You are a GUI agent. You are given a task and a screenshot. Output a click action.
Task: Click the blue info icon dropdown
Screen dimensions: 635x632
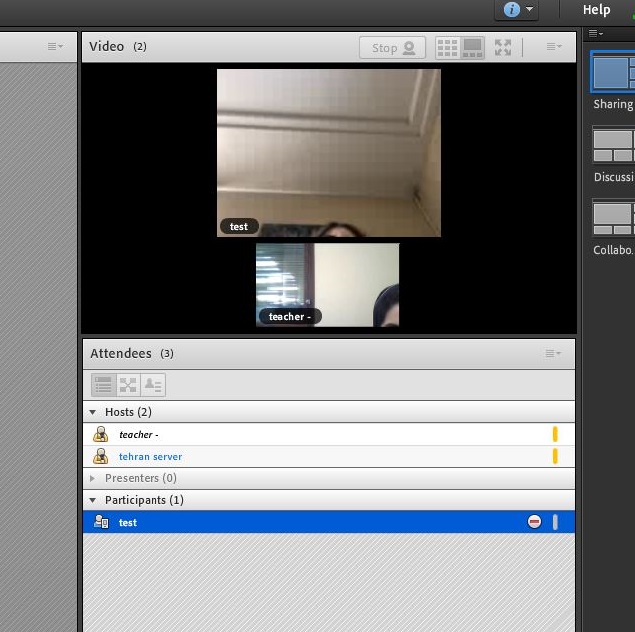519,10
